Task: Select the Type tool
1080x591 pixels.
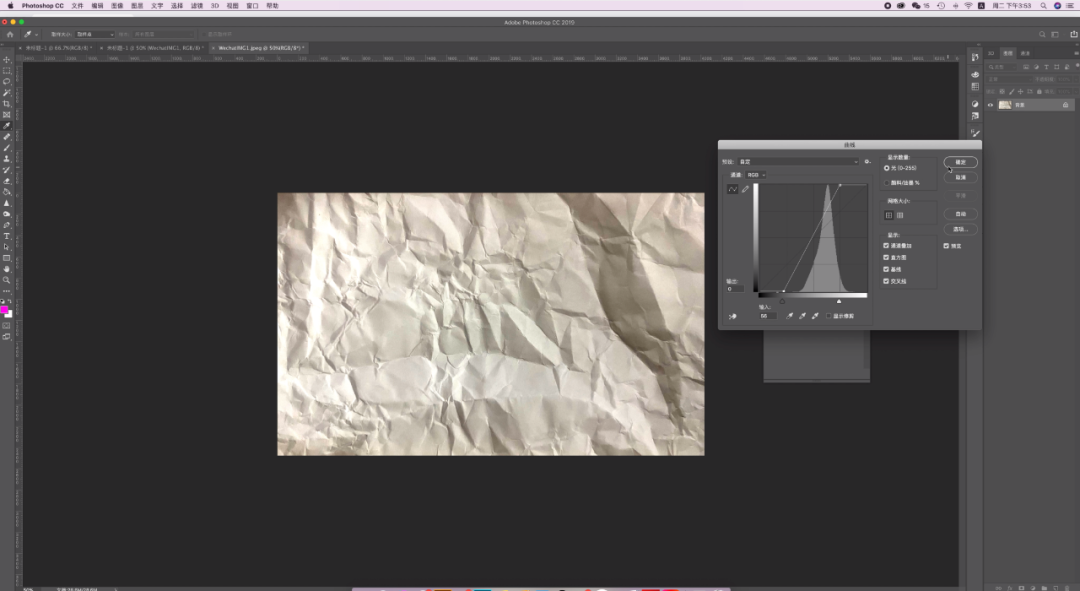Action: (x=6, y=236)
